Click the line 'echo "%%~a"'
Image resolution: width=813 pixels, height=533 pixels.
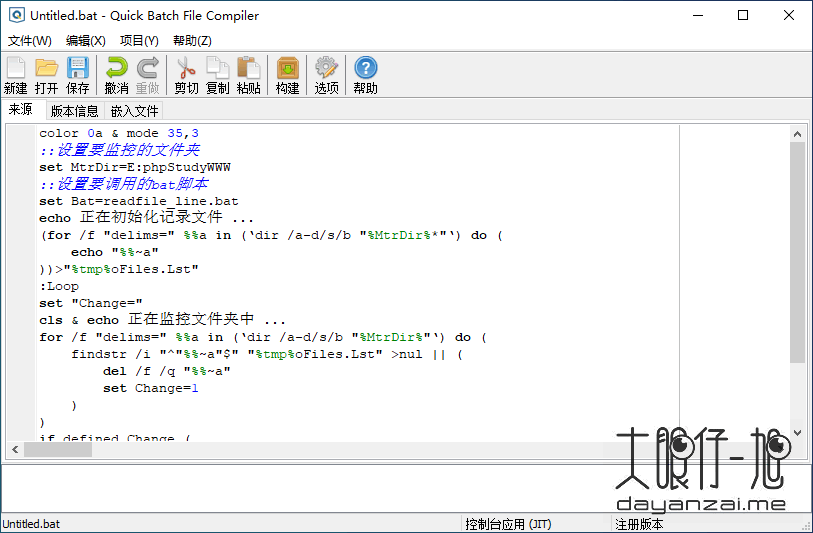click(x=115, y=252)
